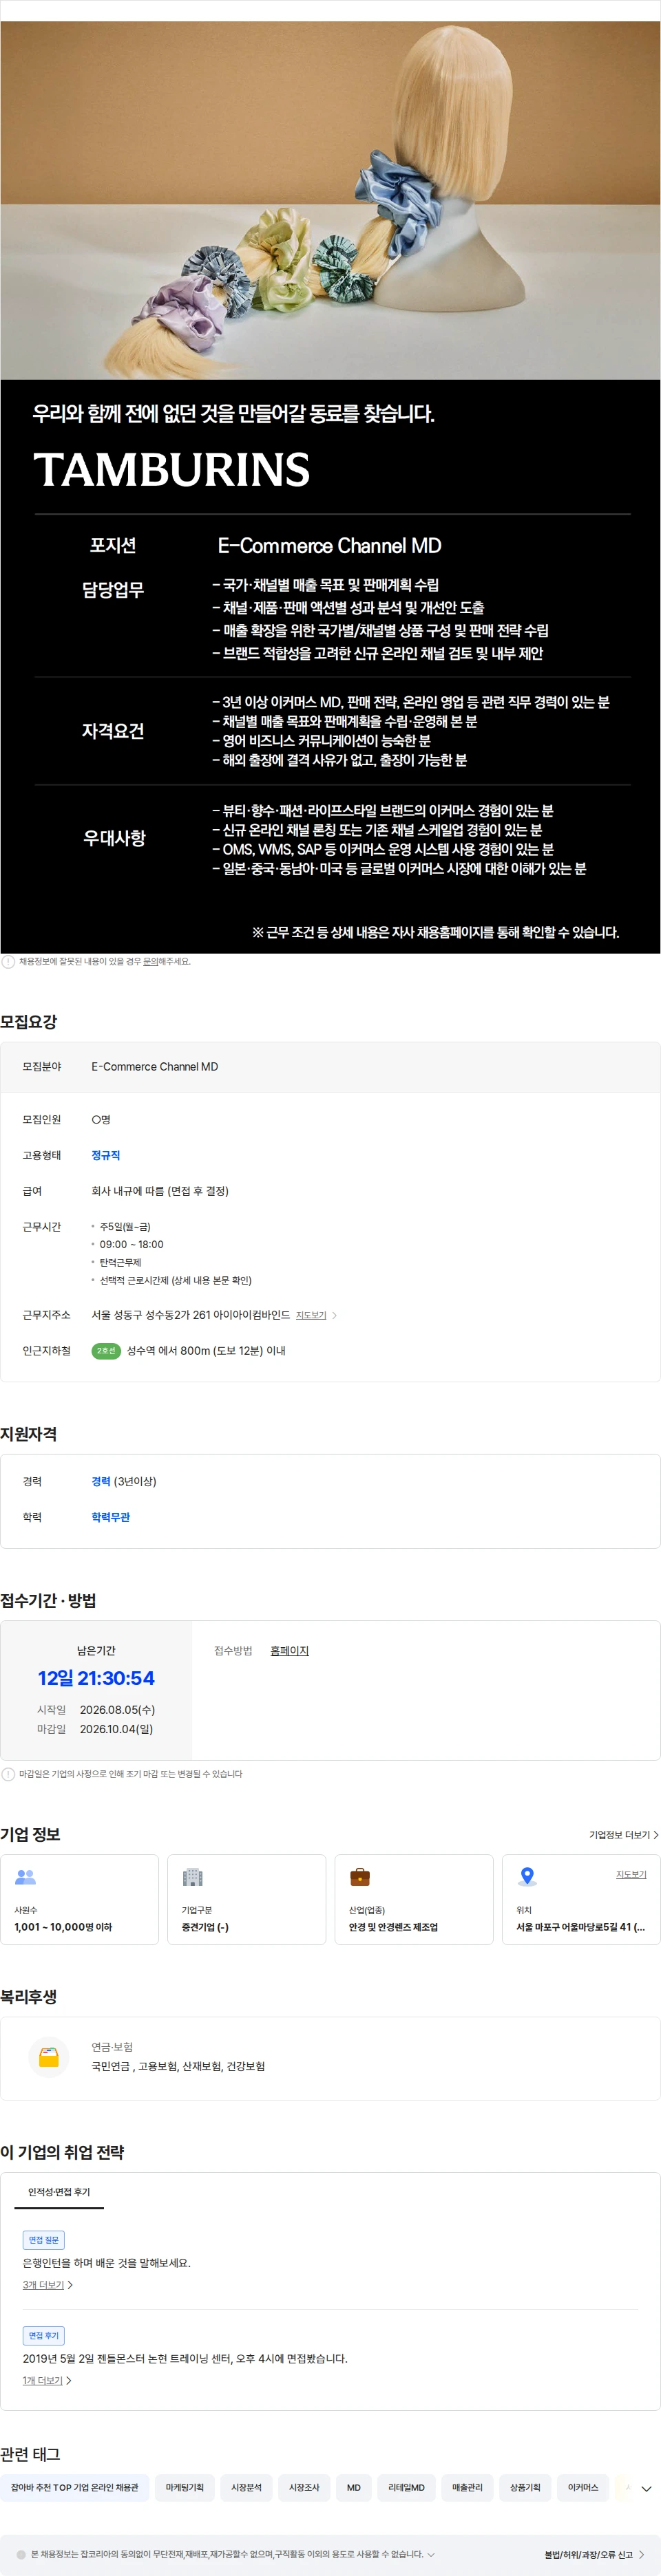Click the 서울 마포구 어울마당로5길 41 address
661x2576 pixels.
[x=580, y=1927]
